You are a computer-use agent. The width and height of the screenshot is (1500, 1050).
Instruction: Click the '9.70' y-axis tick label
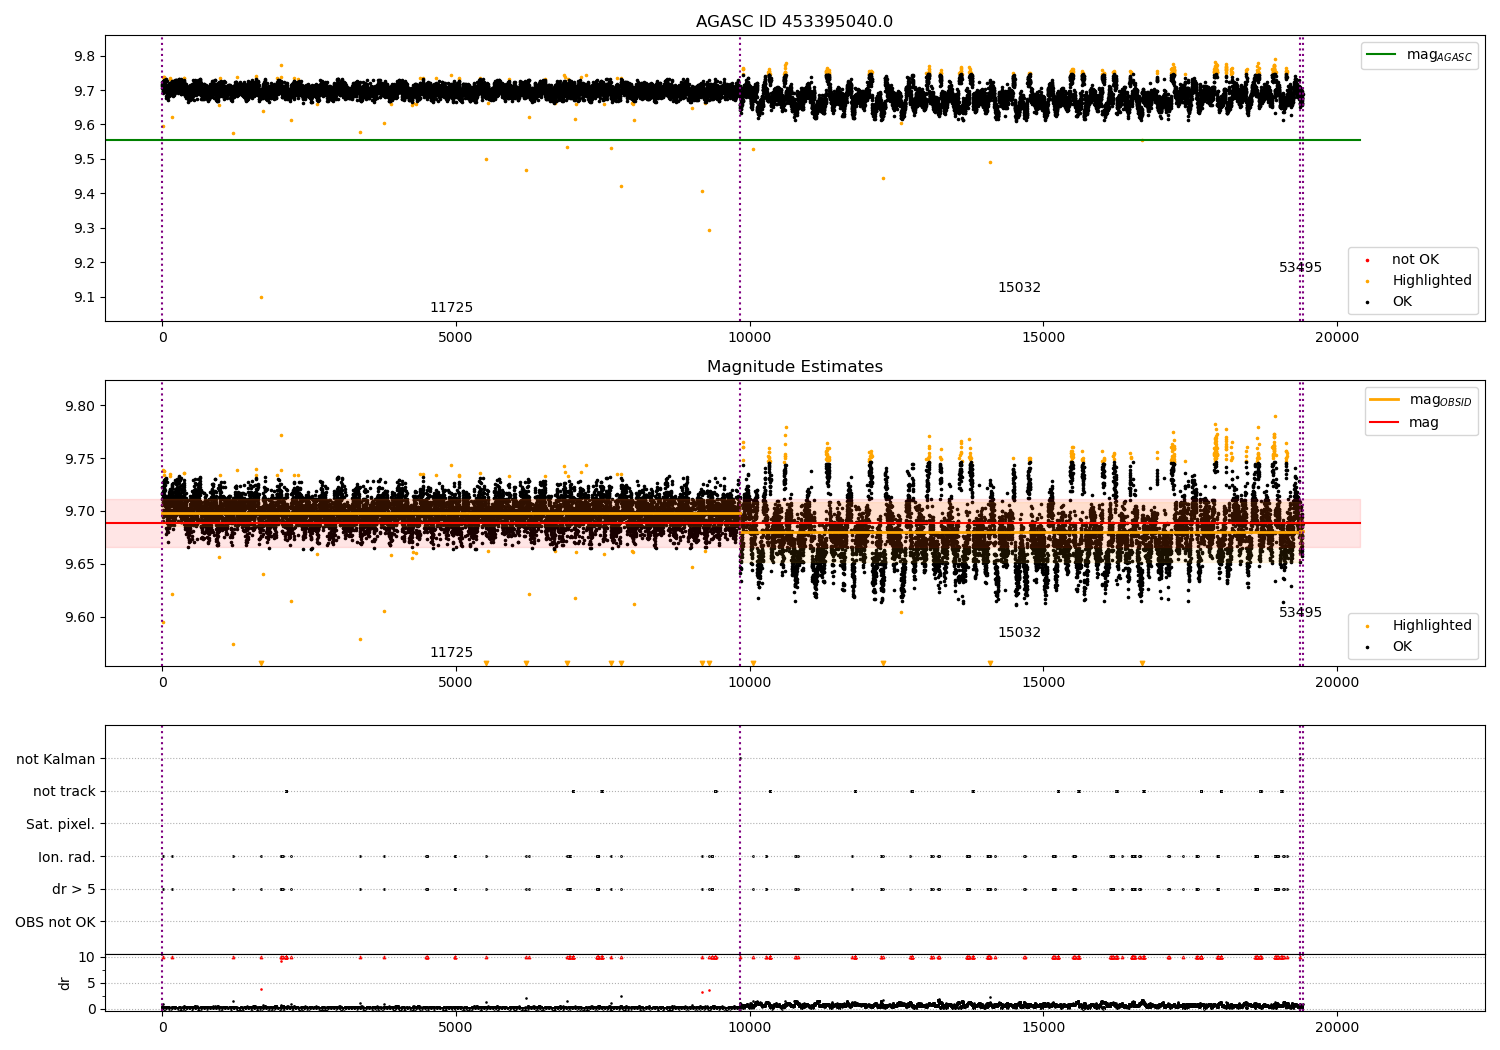pos(81,512)
